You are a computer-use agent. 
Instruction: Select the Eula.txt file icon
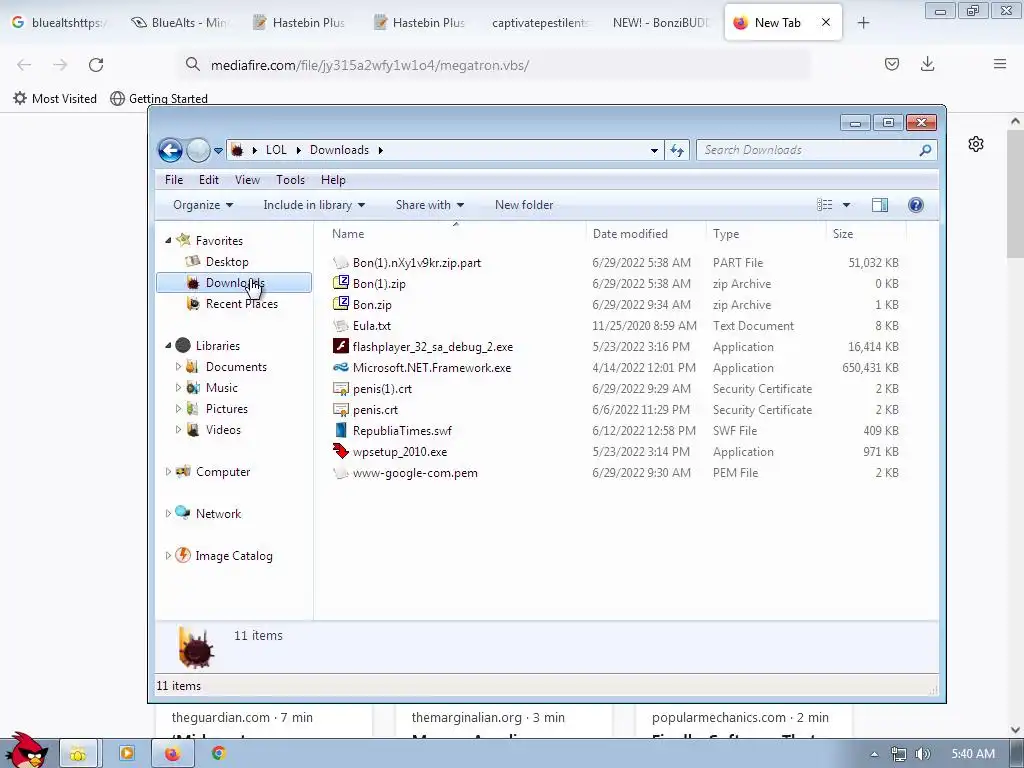tap(341, 325)
